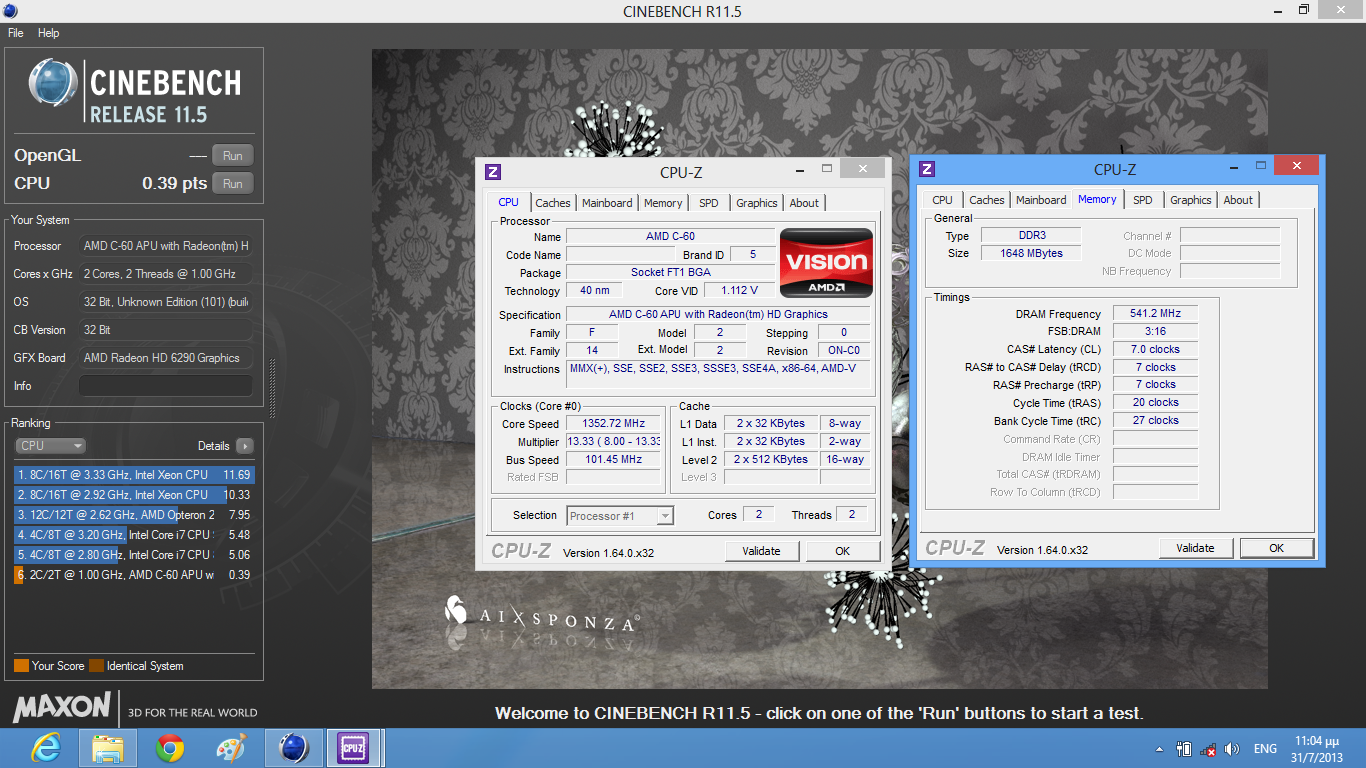Click the memory Size value 1648 MBytes

(1030, 254)
